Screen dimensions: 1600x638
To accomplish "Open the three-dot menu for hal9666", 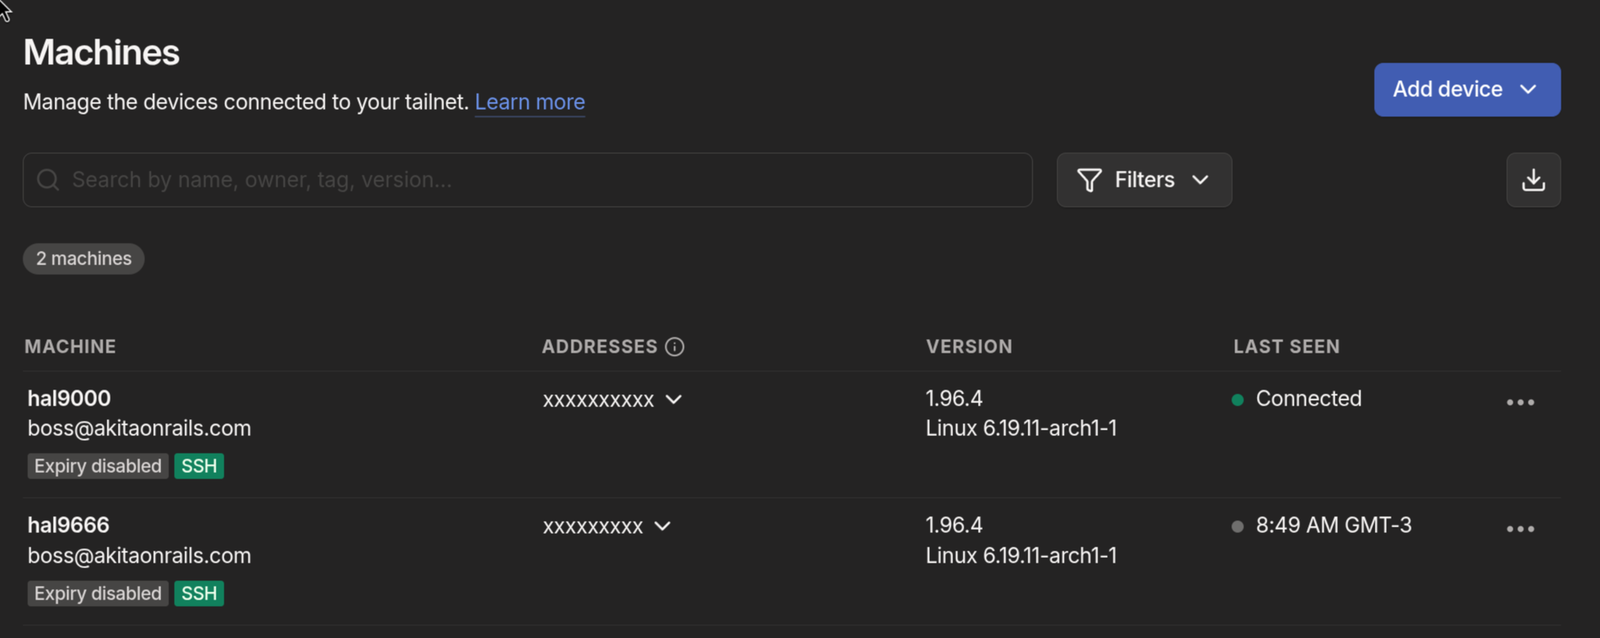I will (x=1520, y=529).
